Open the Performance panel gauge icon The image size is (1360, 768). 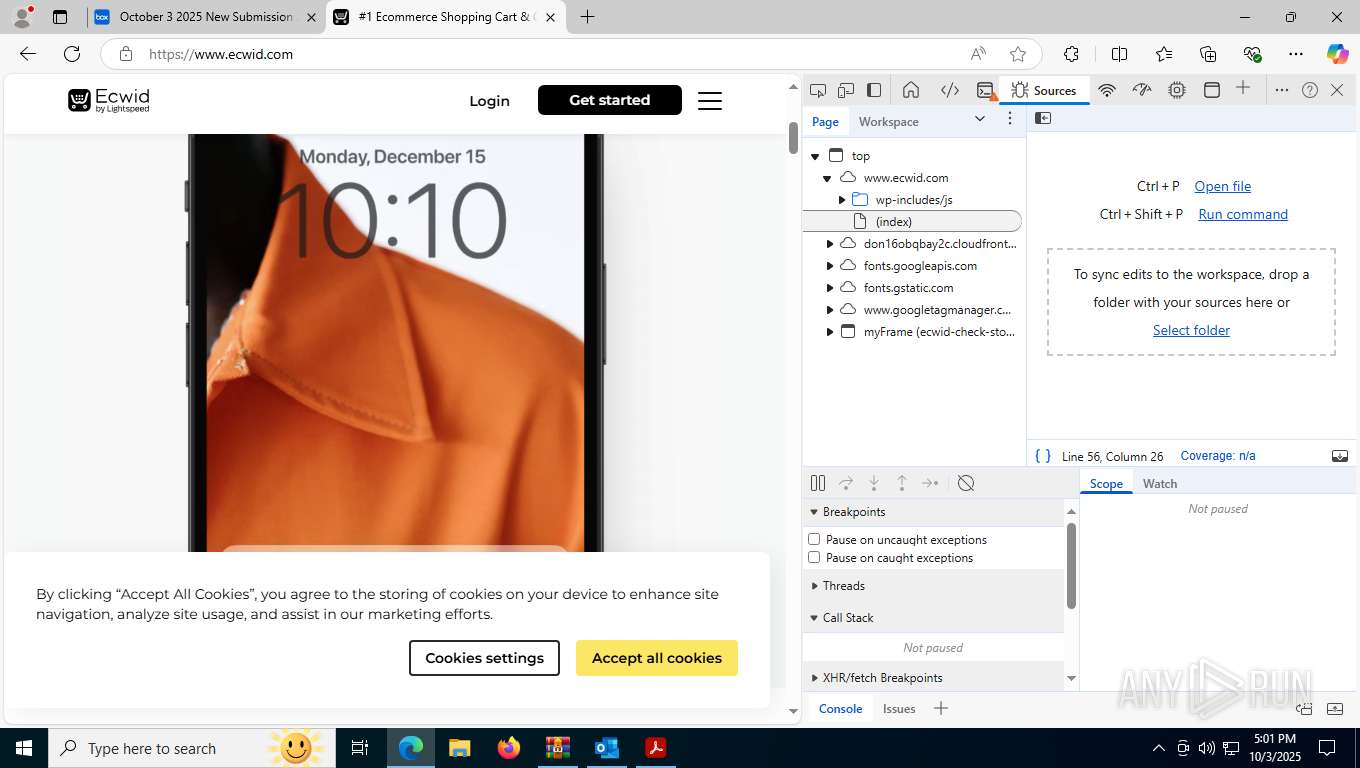point(1142,90)
